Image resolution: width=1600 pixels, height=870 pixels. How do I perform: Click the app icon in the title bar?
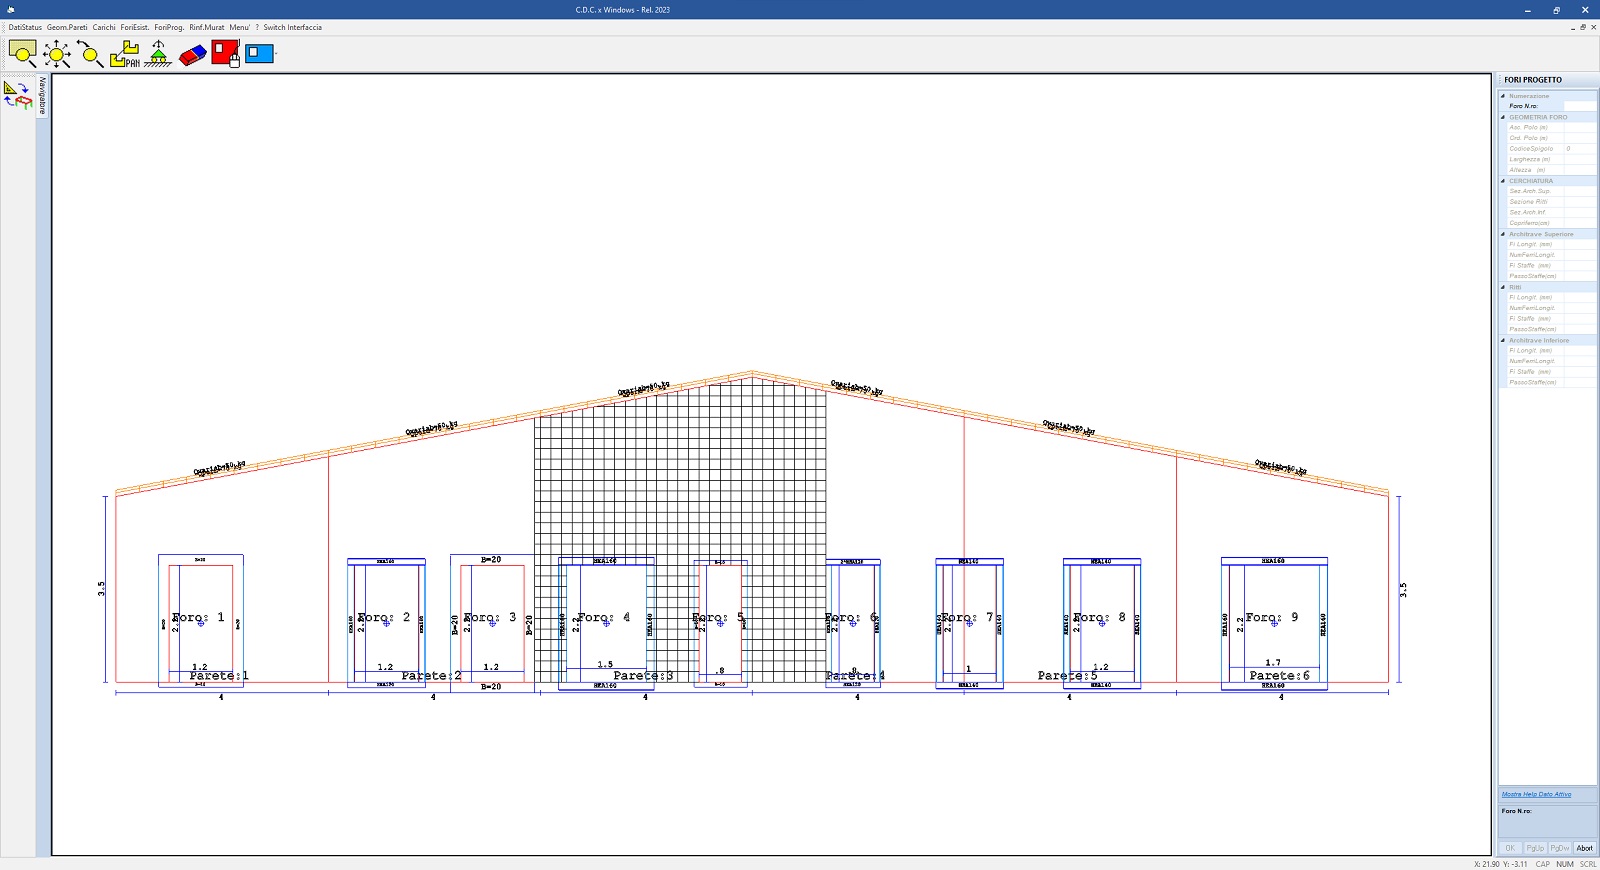coord(10,9)
